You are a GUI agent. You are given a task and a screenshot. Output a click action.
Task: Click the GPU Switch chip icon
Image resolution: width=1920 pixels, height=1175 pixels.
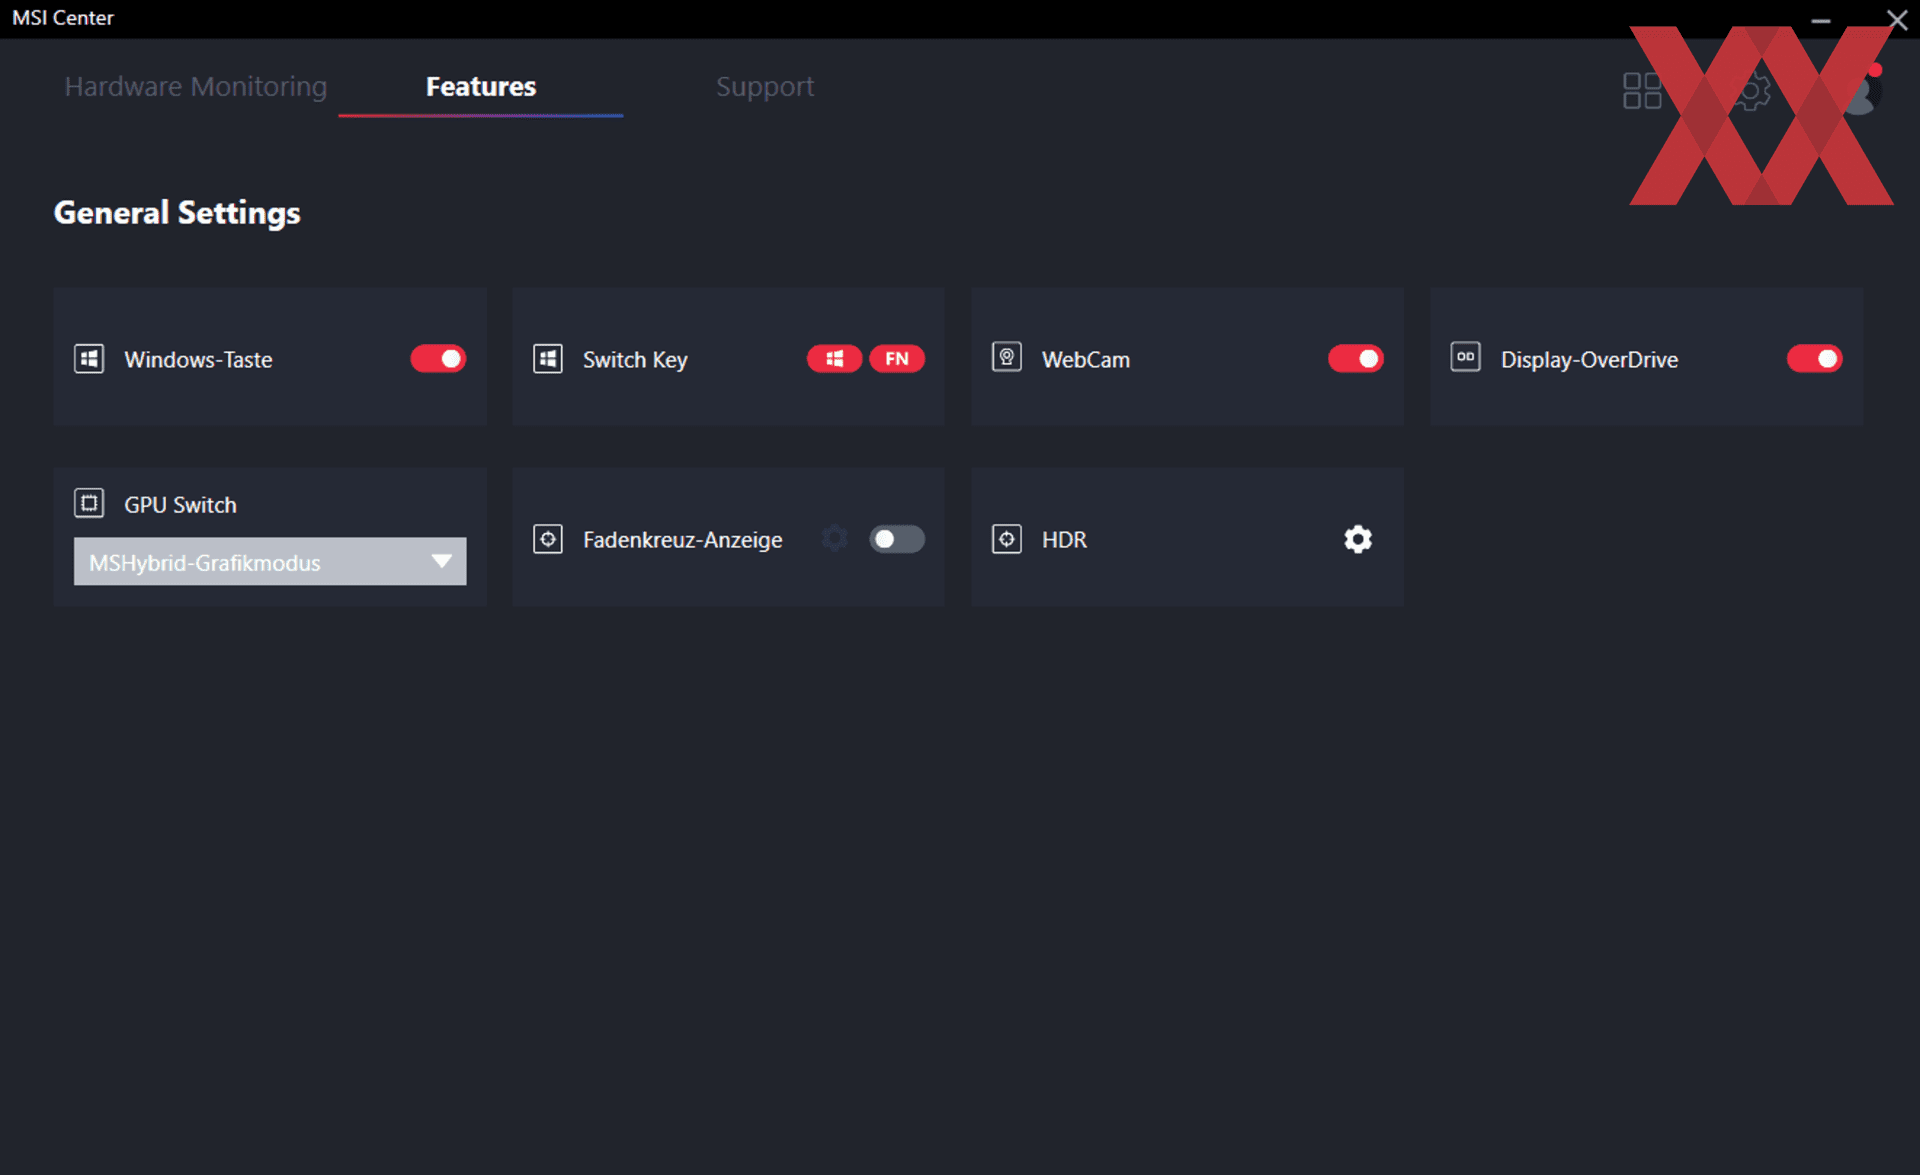tap(89, 503)
